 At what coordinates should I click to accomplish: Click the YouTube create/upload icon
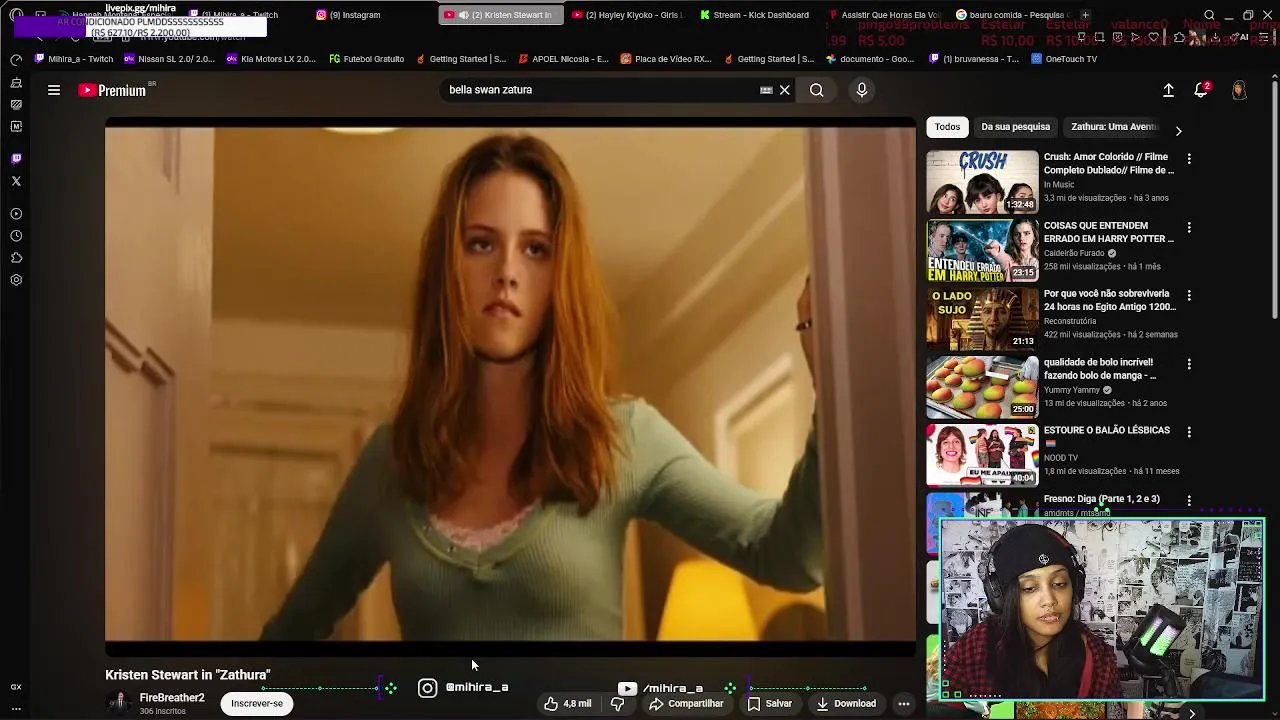[1168, 90]
